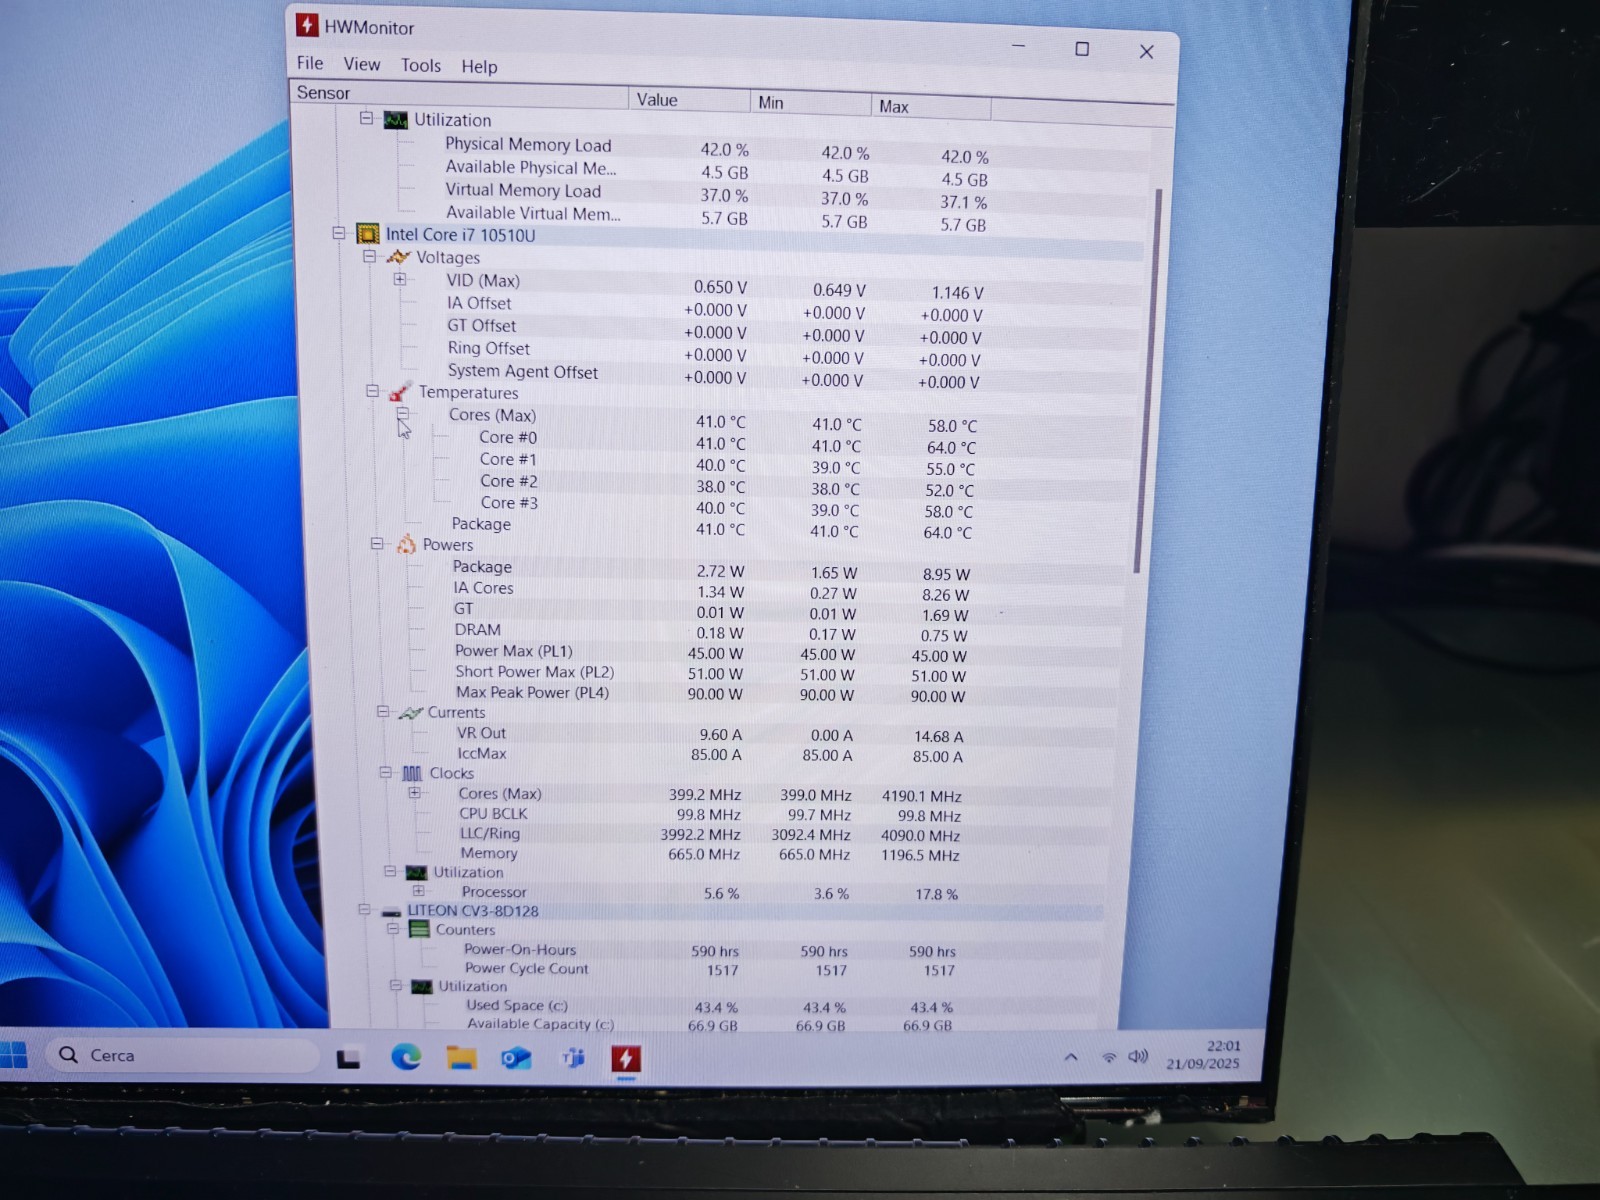Screen dimensions: 1600x1200
Task: Collapse the LITEON CV3-8D128 drive node
Action: click(x=364, y=910)
